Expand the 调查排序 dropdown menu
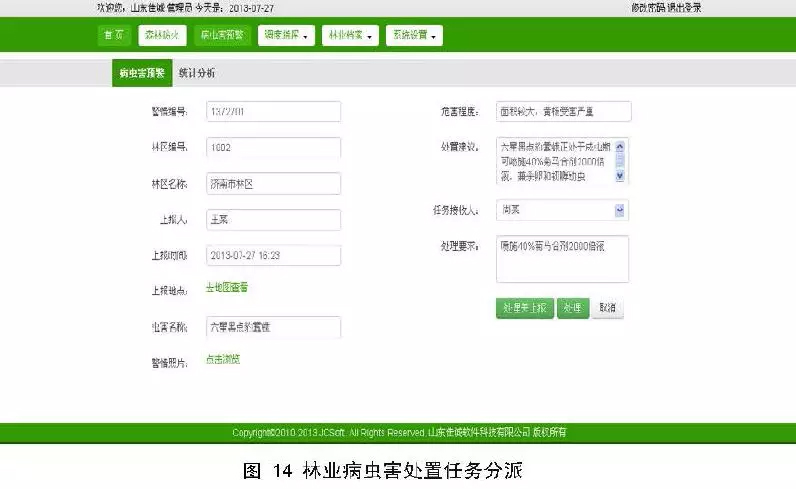The image size is (796, 489). click(x=286, y=35)
